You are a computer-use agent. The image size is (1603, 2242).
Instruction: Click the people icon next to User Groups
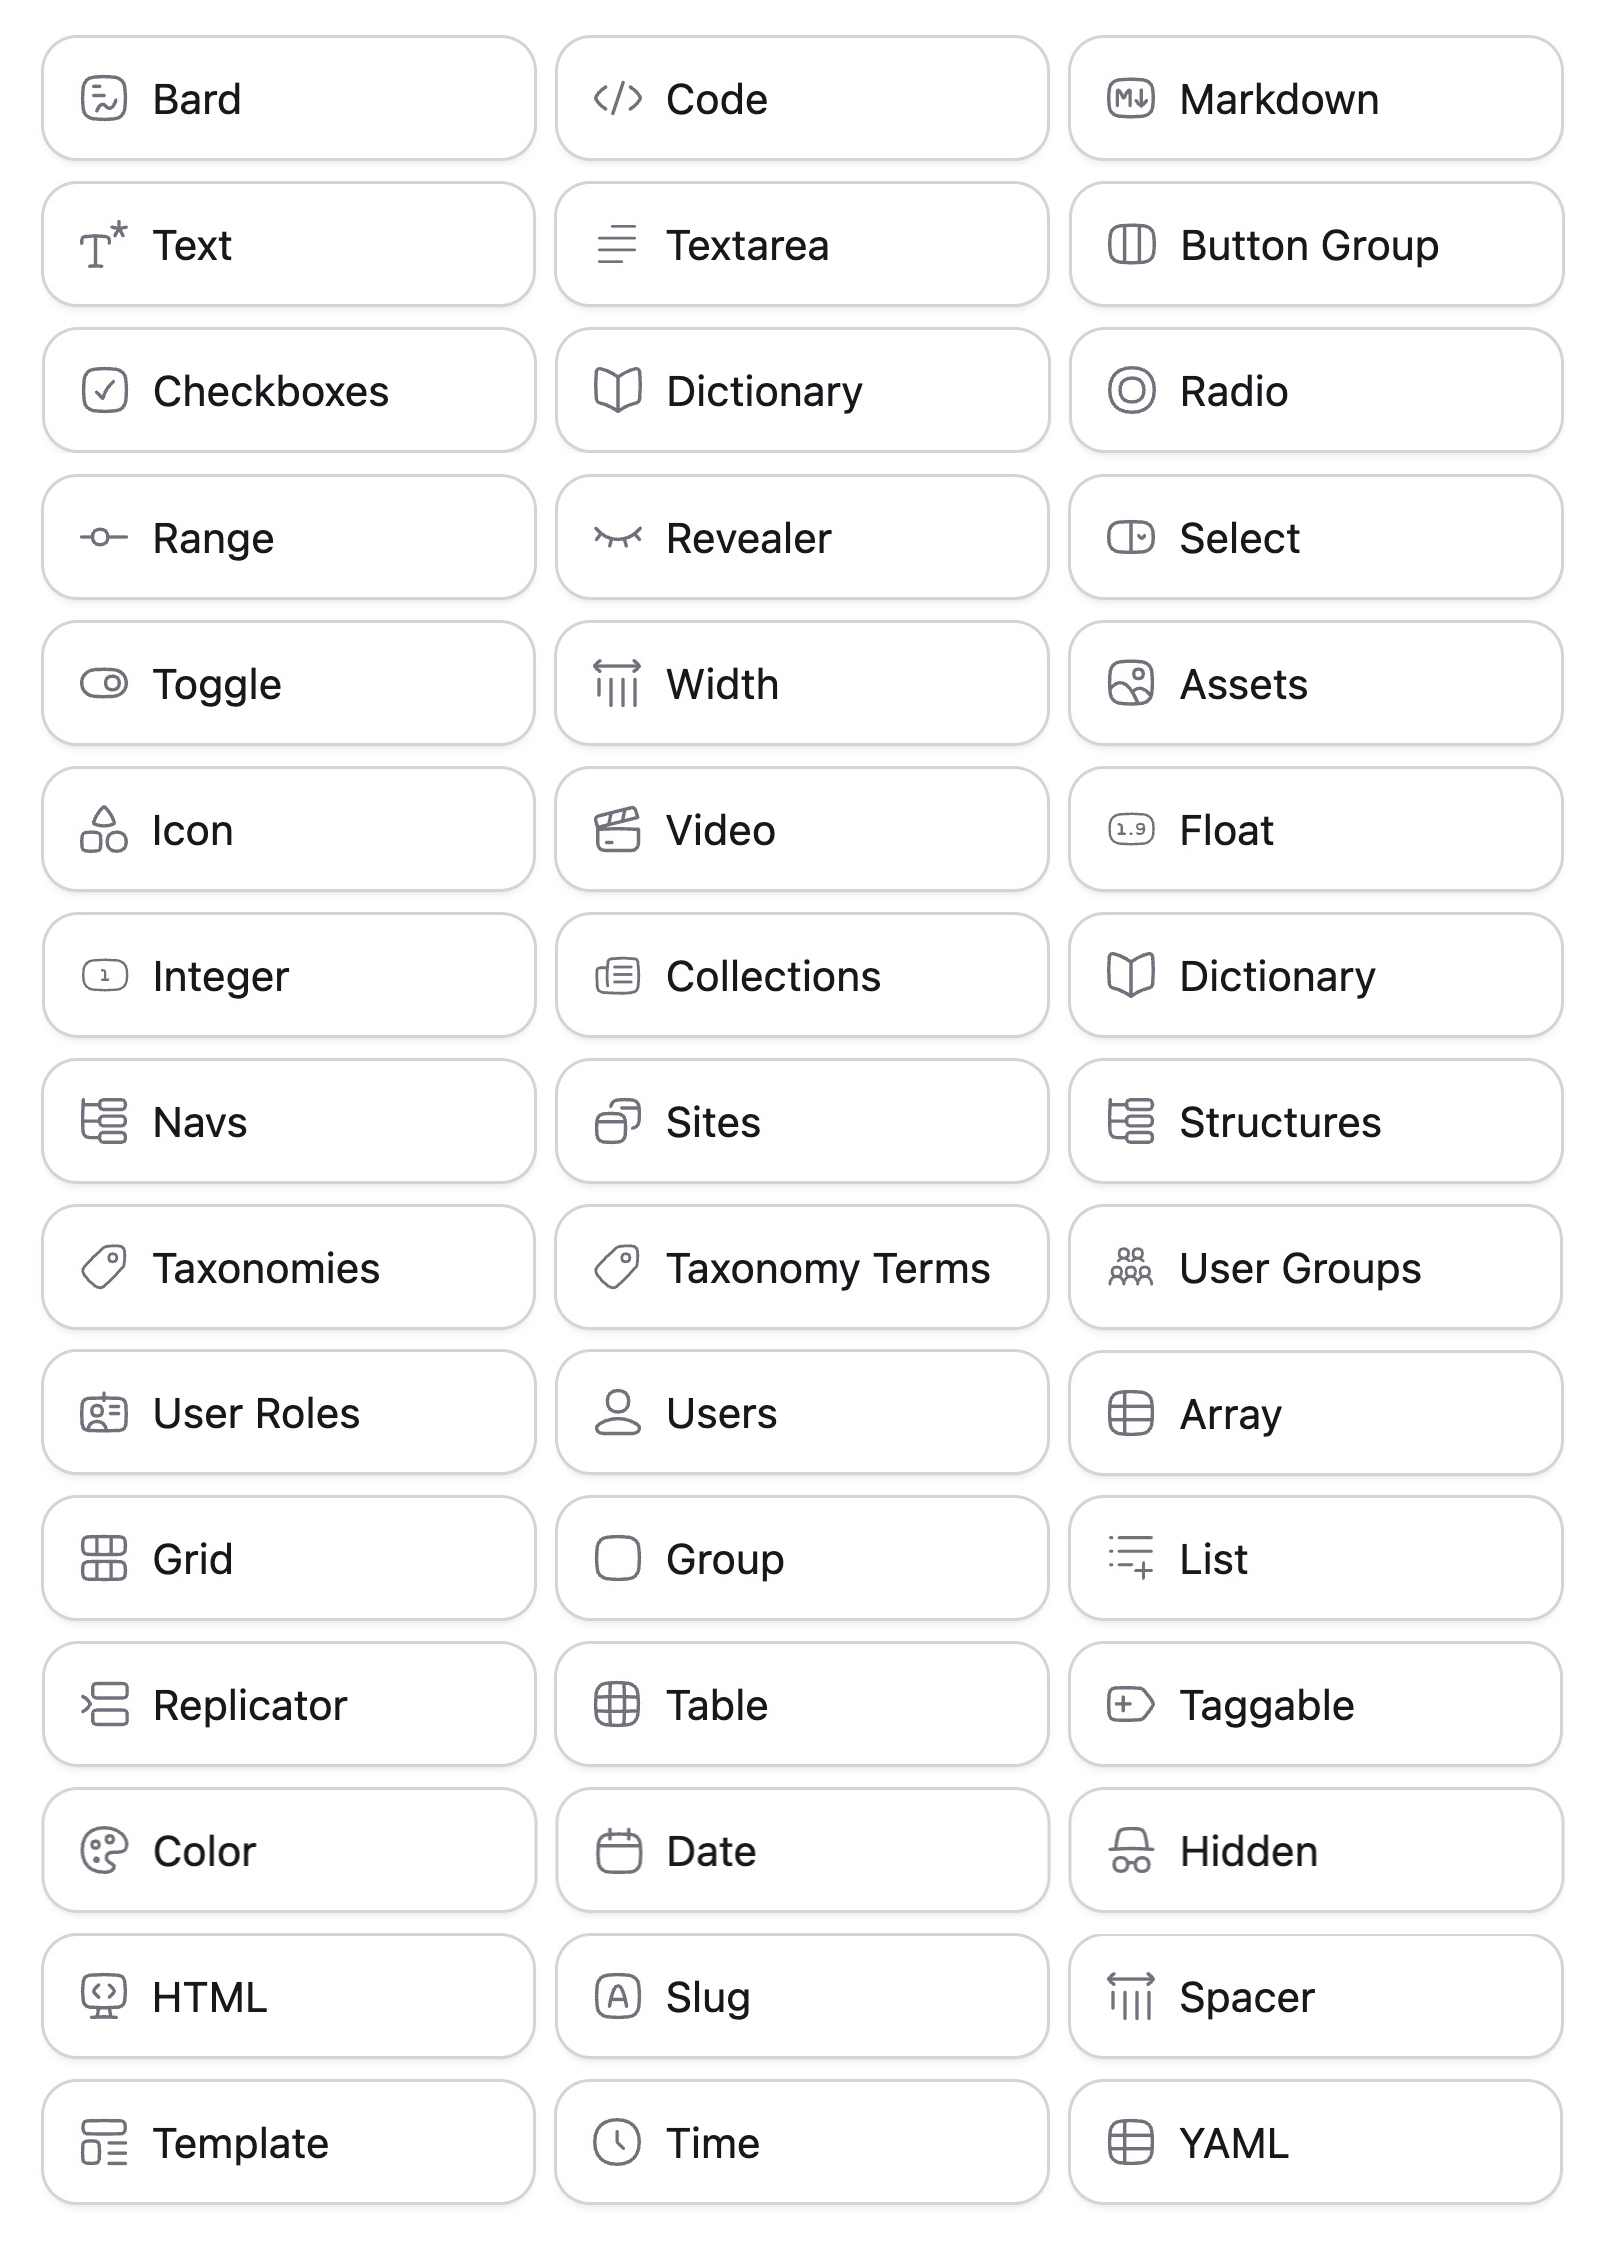point(1131,1267)
